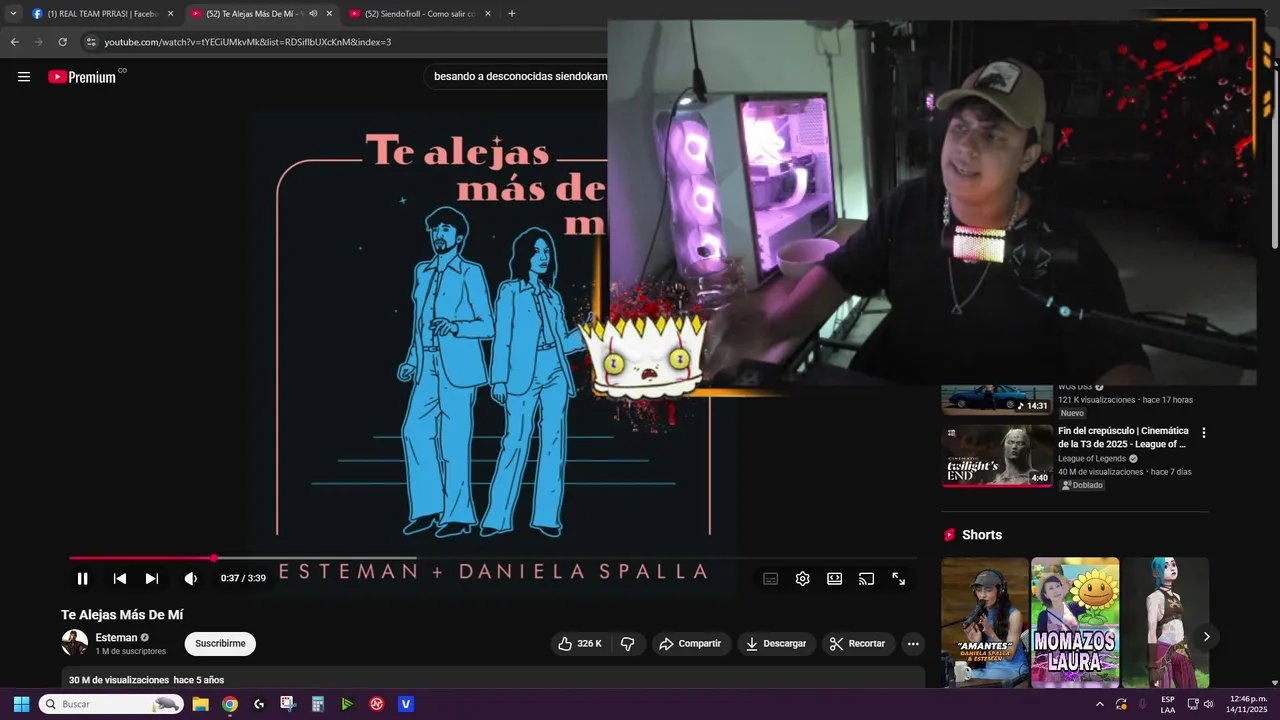Image resolution: width=1280 pixels, height=720 pixels.
Task: Clip the video using Recortar
Action: [858, 644]
